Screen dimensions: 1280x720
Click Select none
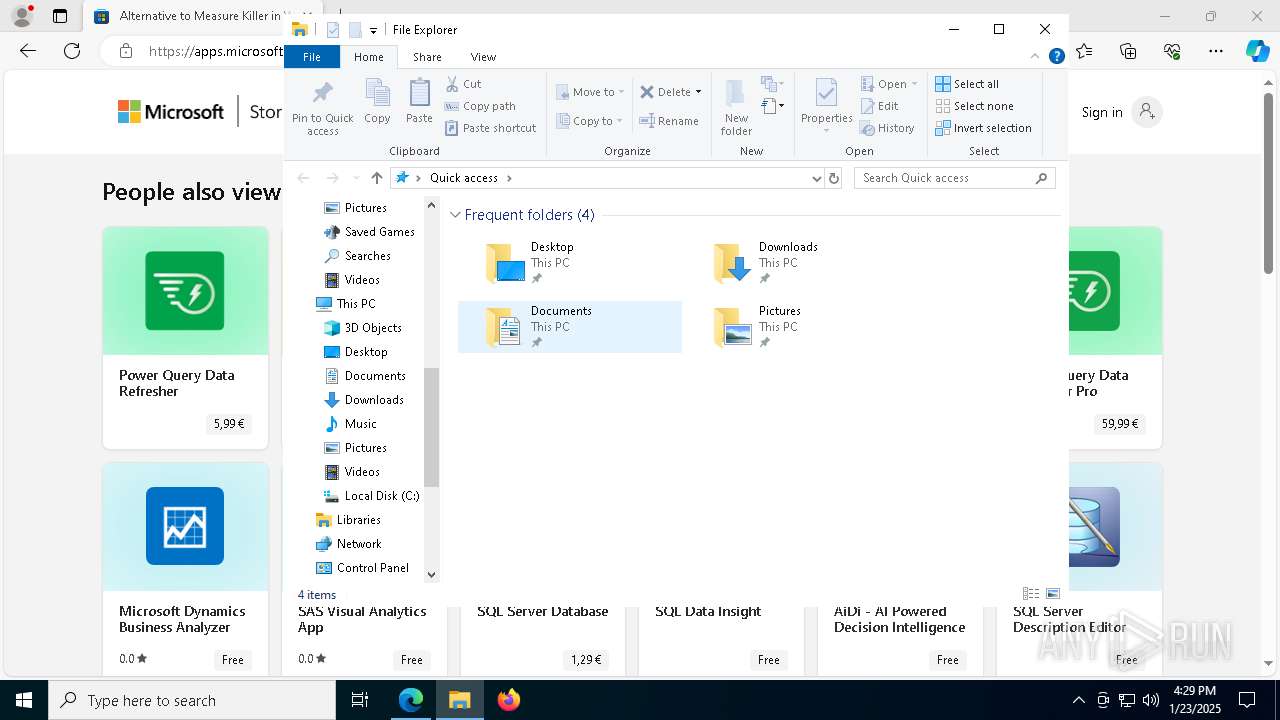[x=974, y=106]
